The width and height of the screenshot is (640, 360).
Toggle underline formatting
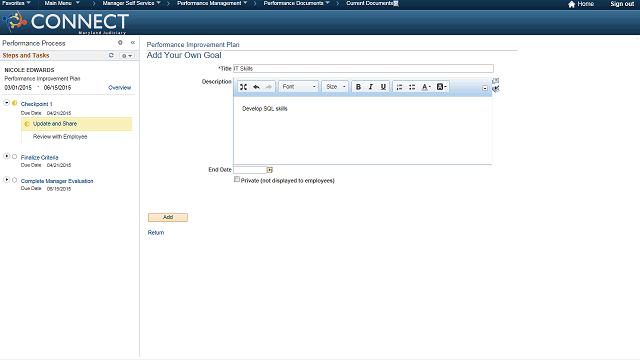383,87
